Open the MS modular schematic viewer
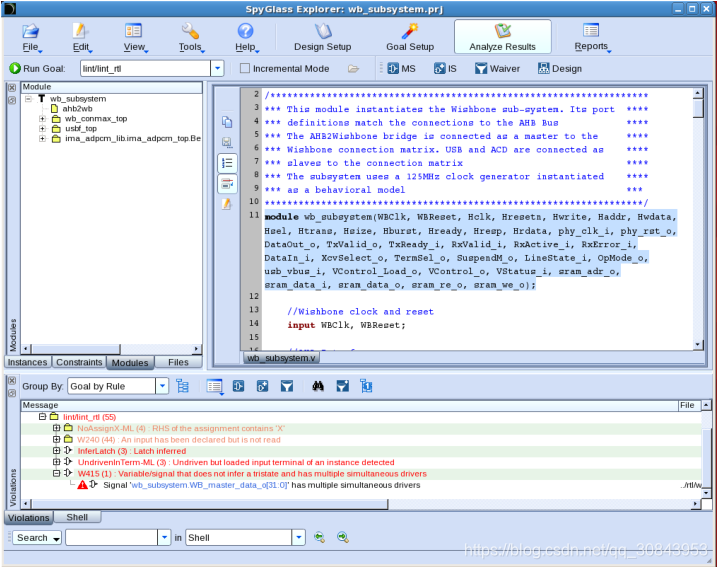 click(x=402, y=69)
